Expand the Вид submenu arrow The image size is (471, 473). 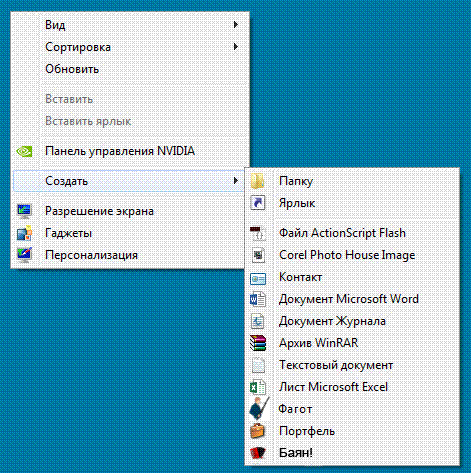point(236,25)
